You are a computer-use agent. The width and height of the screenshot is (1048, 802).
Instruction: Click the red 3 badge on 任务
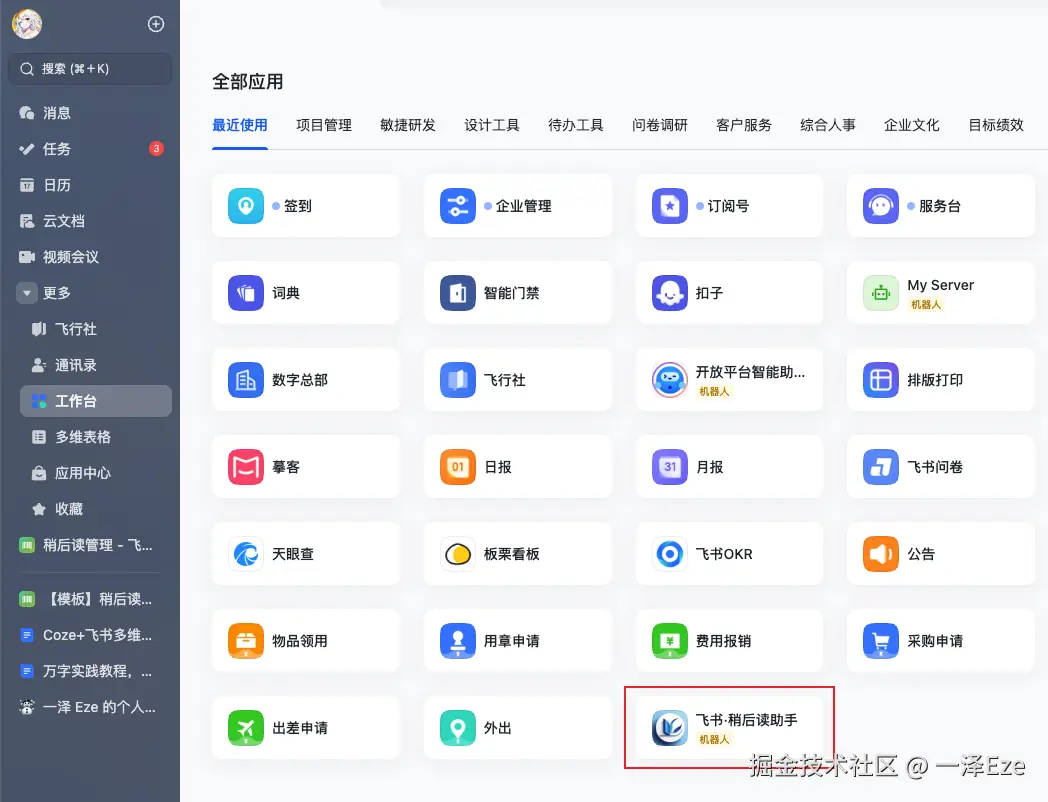pos(156,148)
